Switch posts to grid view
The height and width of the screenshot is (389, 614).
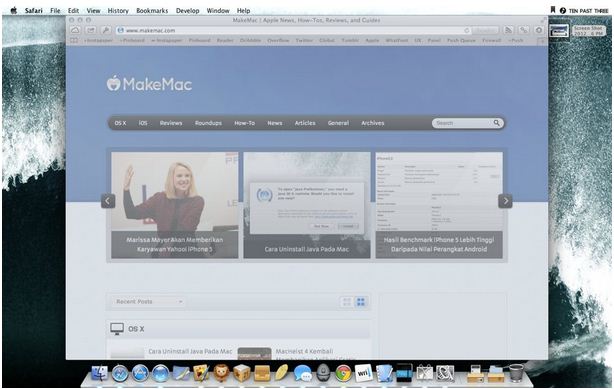(x=361, y=302)
